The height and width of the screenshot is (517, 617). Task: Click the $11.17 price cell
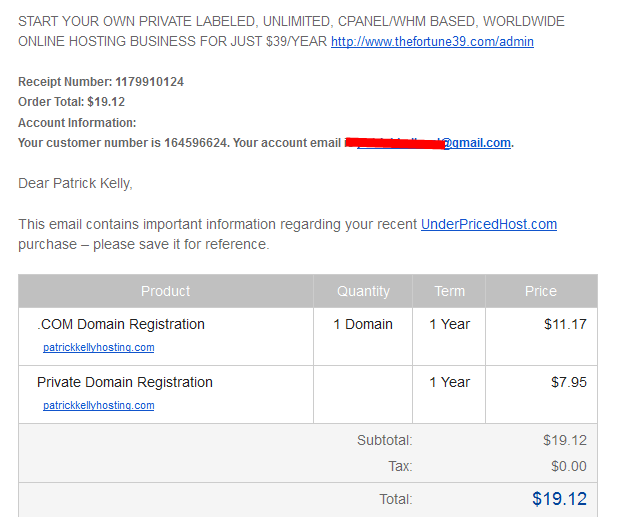565,324
